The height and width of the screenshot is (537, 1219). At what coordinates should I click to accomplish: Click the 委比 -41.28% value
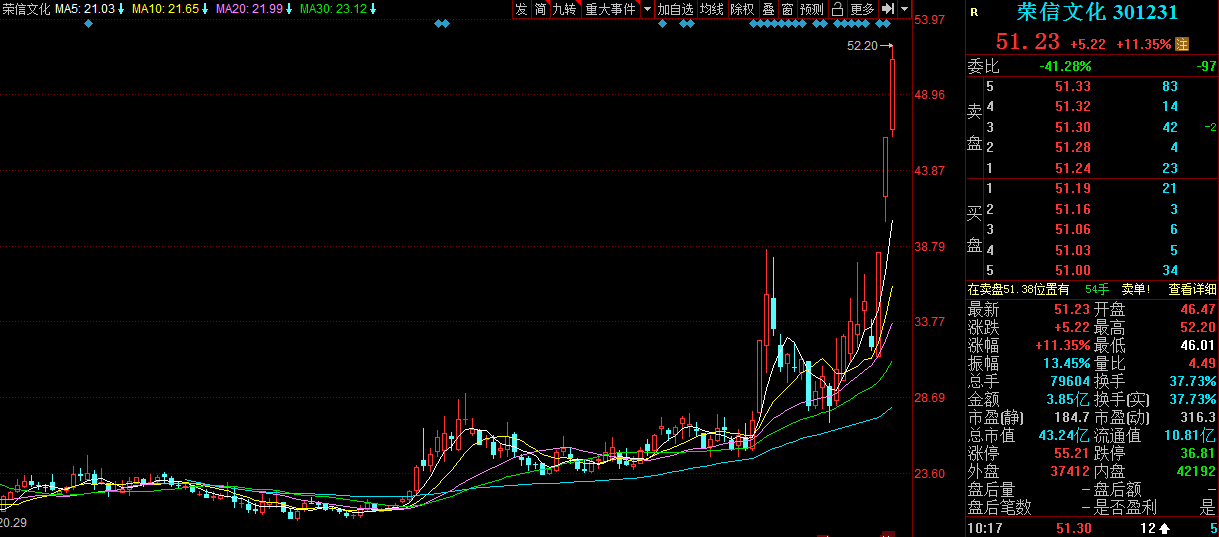click(1066, 66)
